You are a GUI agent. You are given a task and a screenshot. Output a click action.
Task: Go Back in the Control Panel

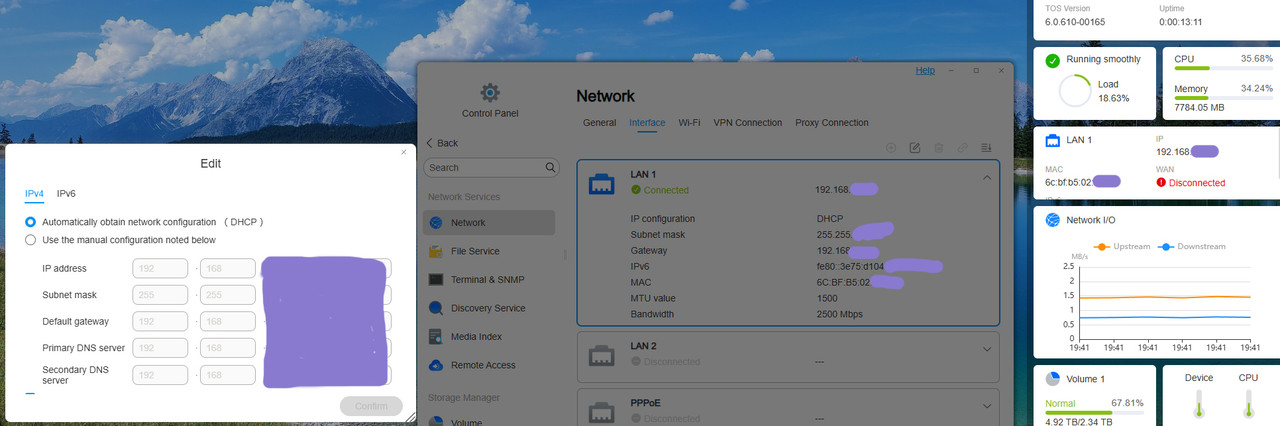(442, 143)
